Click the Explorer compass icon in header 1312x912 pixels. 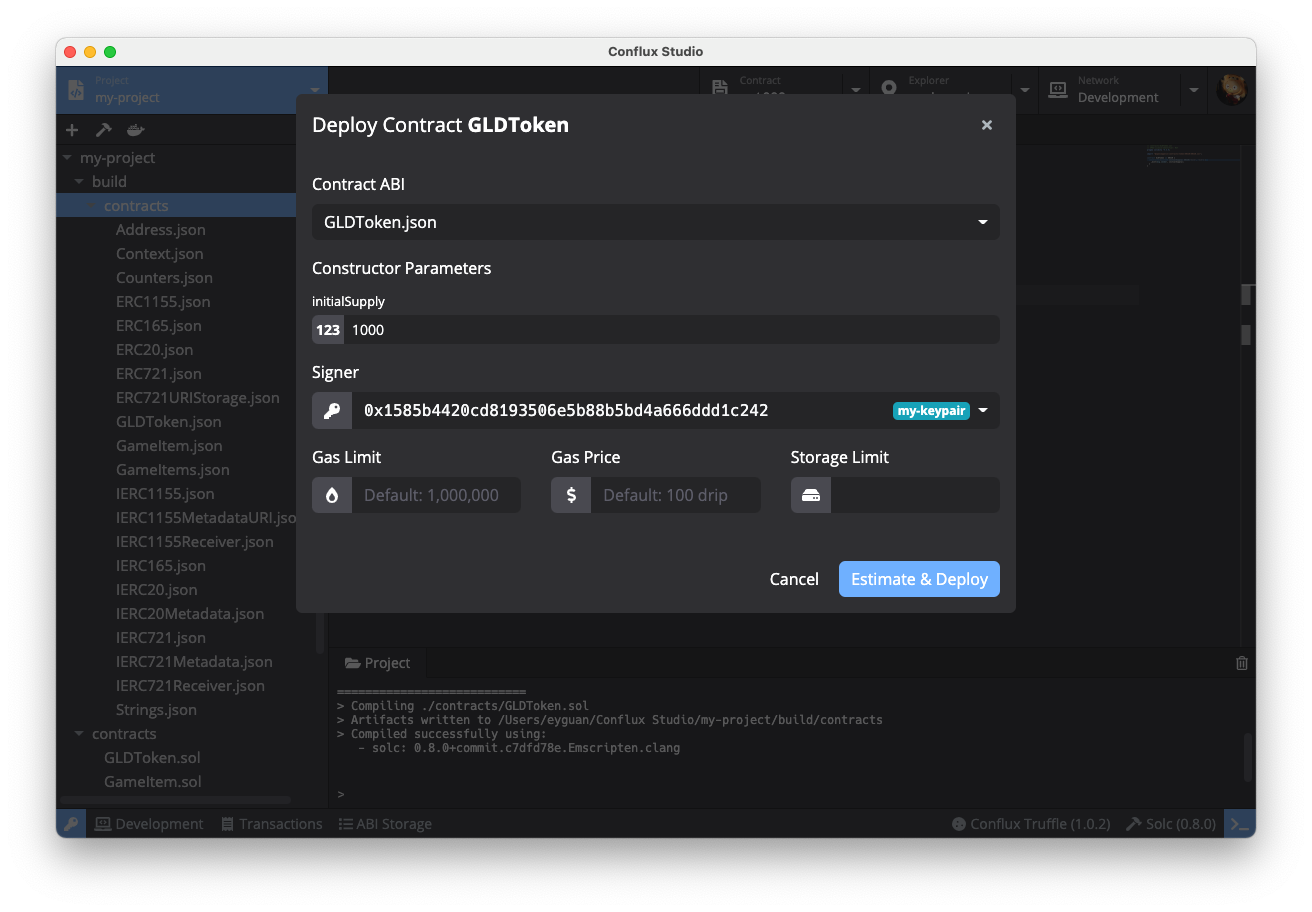pos(889,90)
